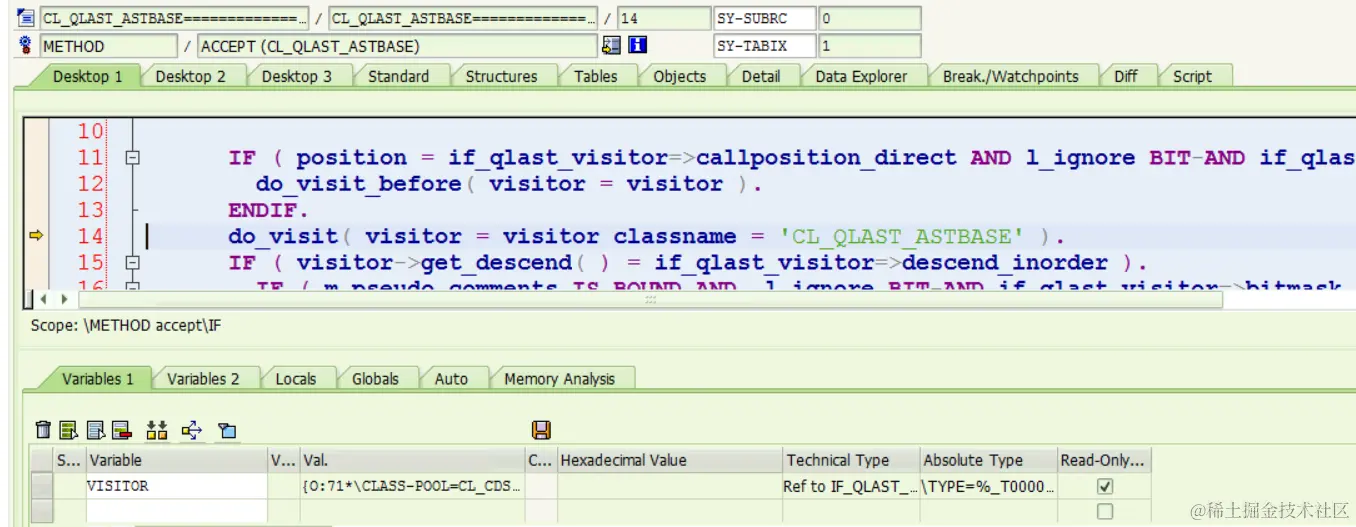This screenshot has height=527, width=1356.
Task: Click the second variables toolbar icon
Action: point(68,430)
